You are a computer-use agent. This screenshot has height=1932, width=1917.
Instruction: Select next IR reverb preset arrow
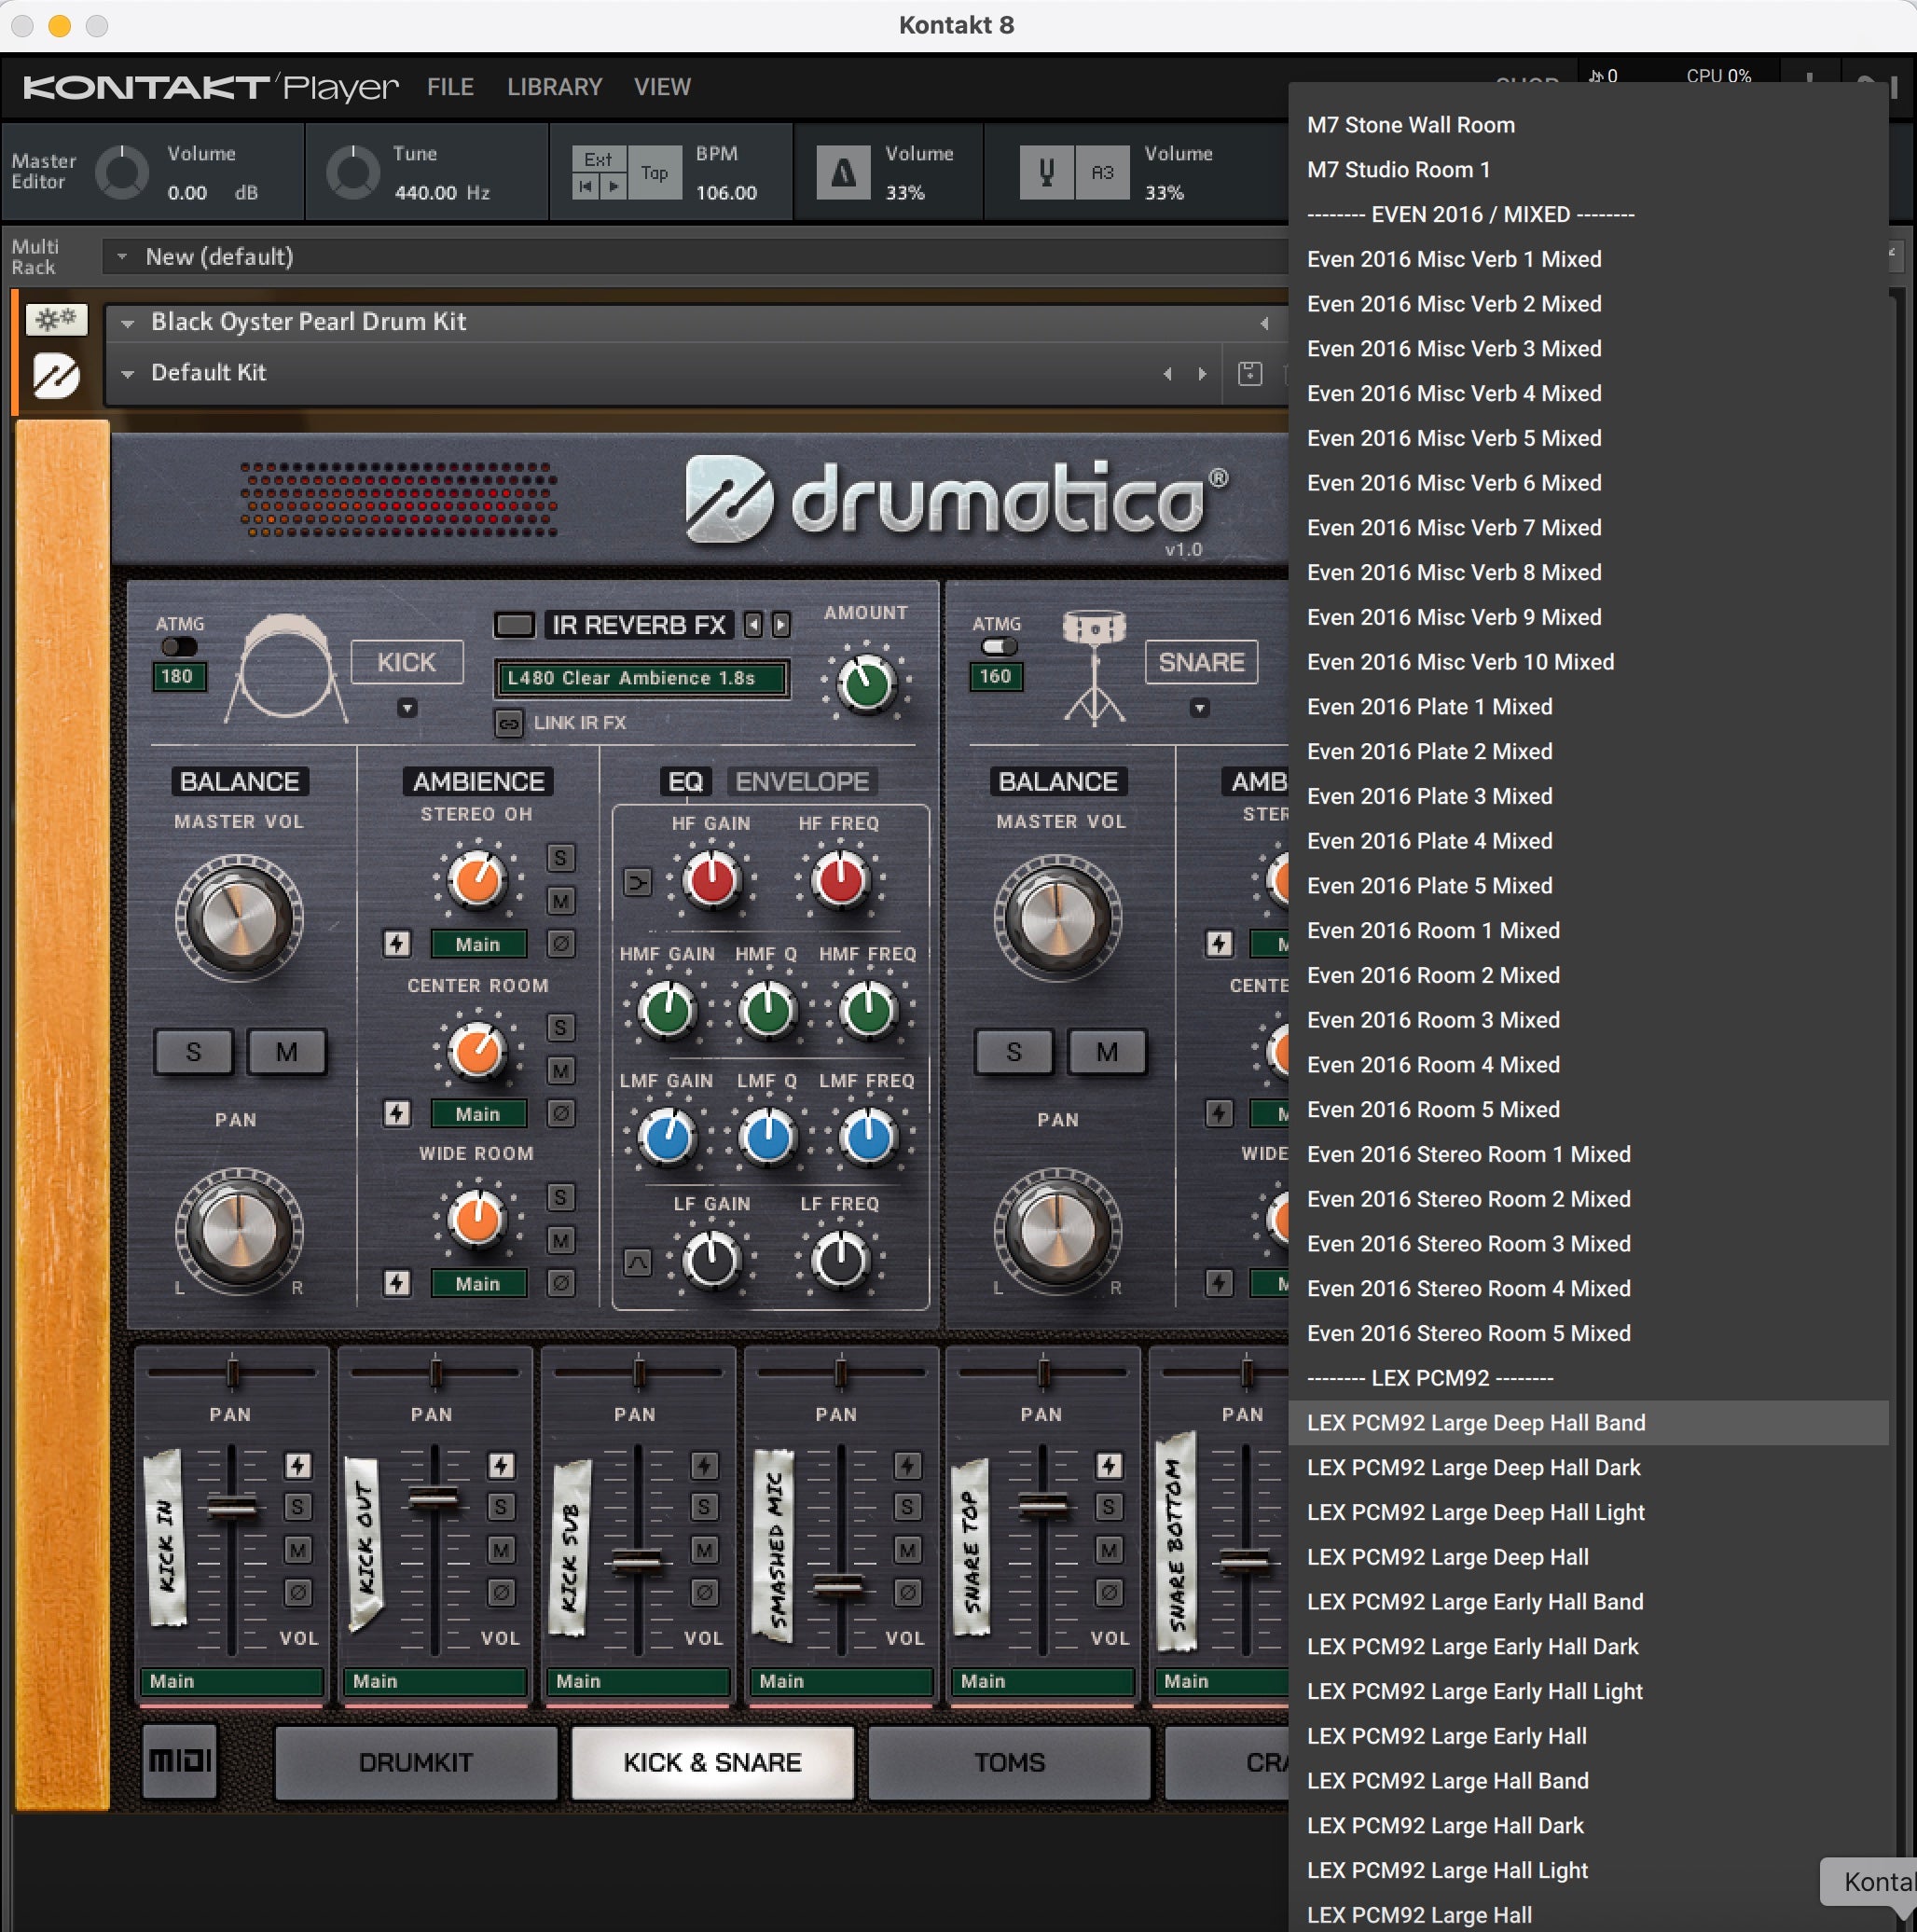tap(781, 625)
